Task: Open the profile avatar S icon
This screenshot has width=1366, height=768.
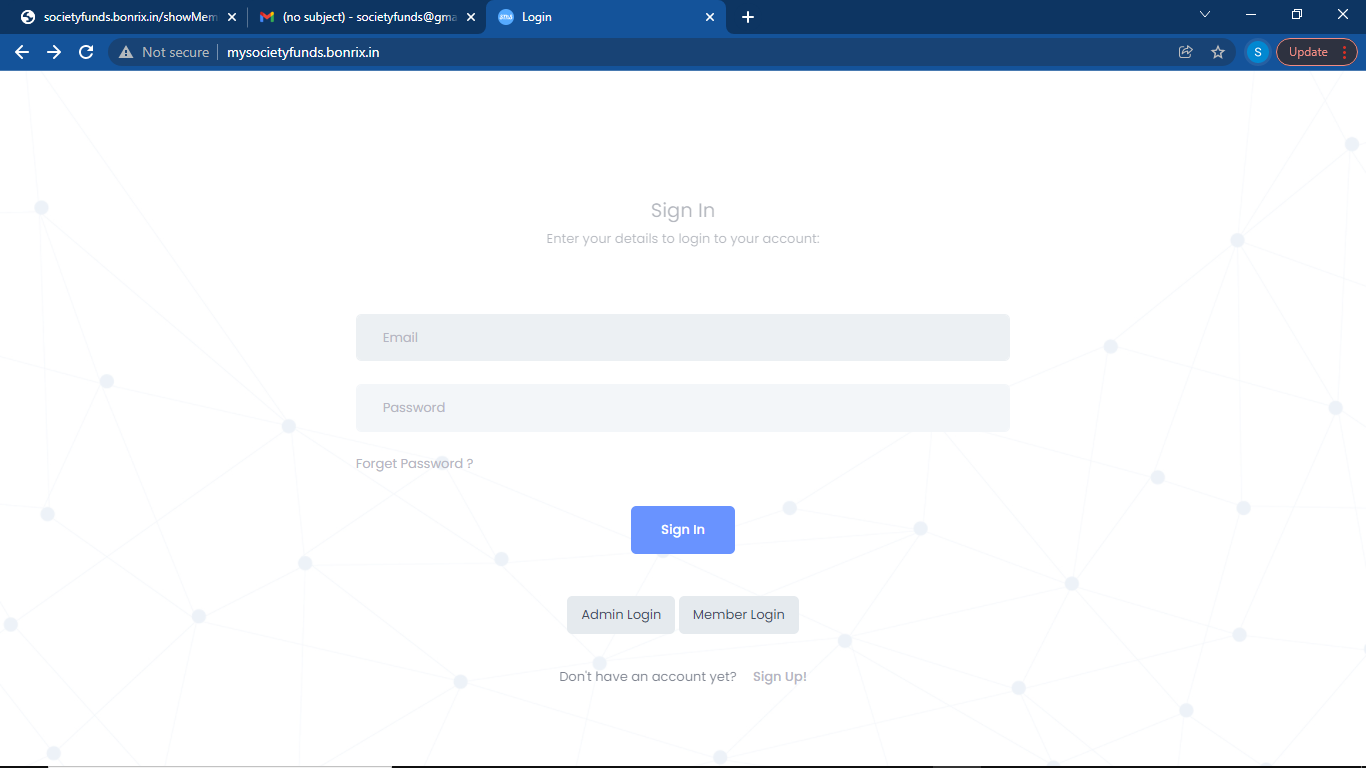Action: coord(1257,52)
